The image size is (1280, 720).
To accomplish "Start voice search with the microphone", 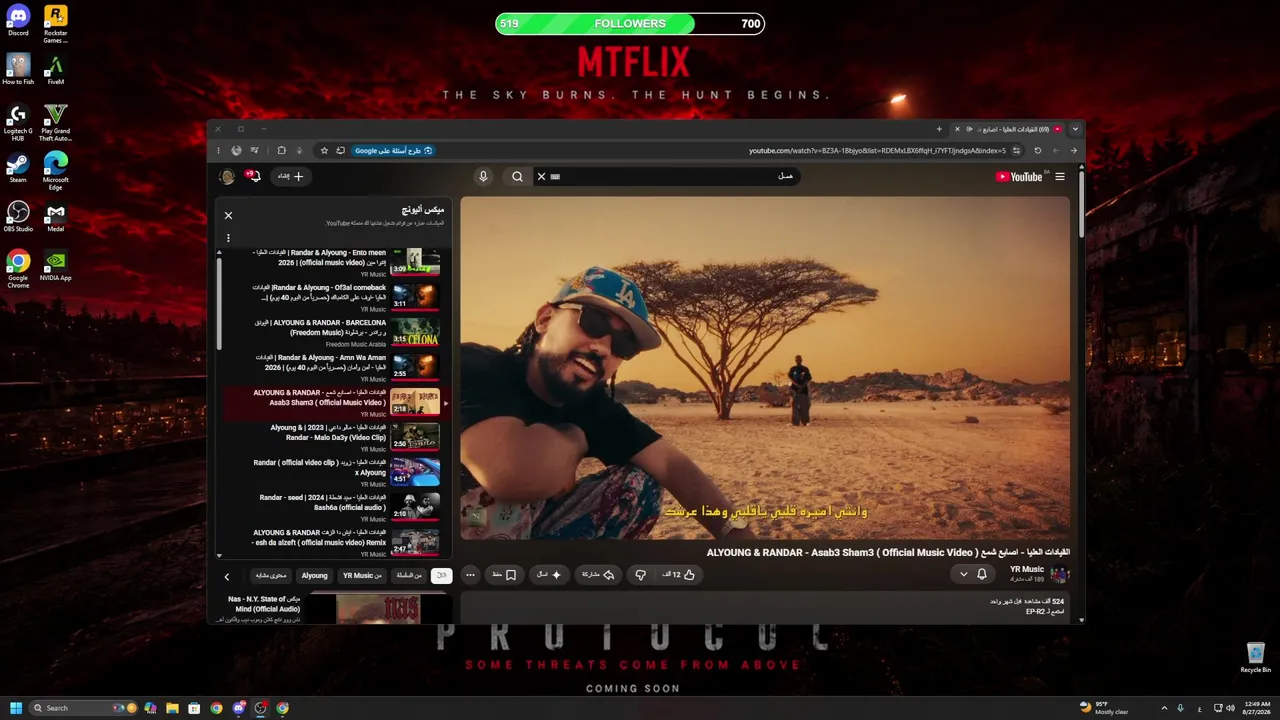I will 483,177.
